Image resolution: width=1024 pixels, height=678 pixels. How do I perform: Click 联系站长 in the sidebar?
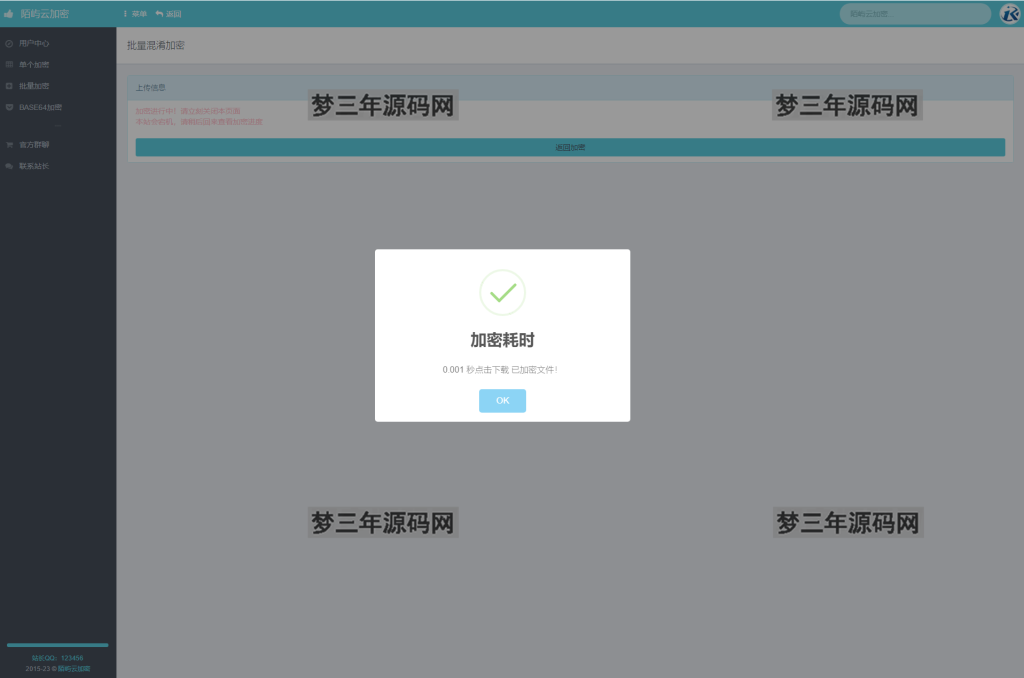point(34,167)
